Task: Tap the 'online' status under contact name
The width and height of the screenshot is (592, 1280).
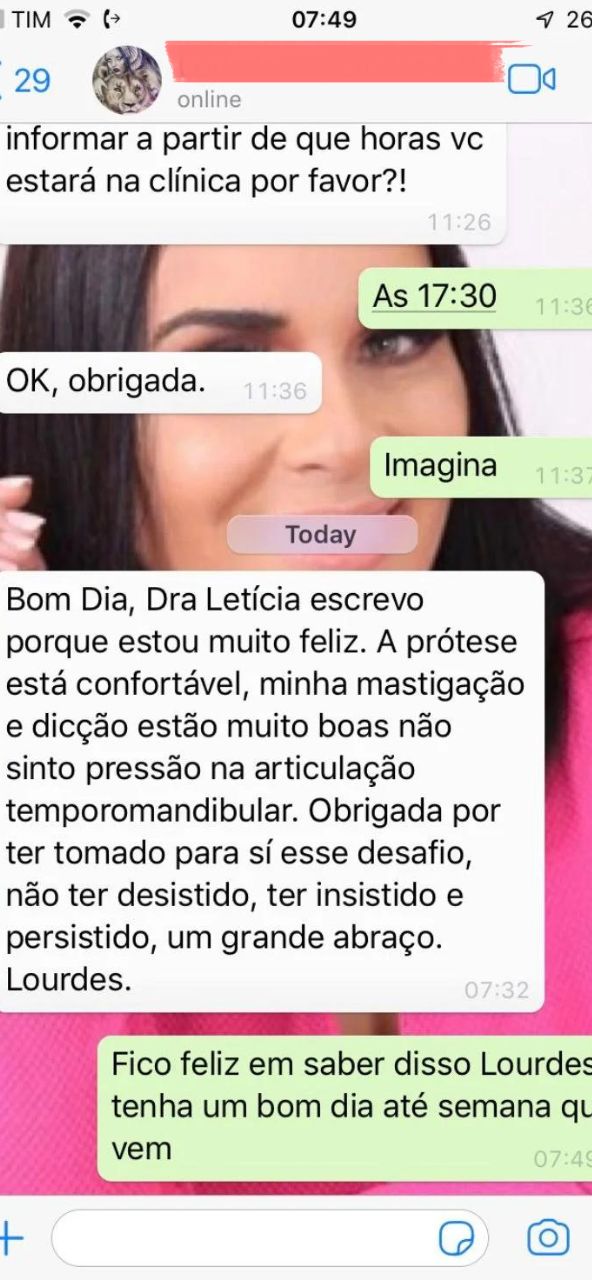Action: [x=209, y=100]
